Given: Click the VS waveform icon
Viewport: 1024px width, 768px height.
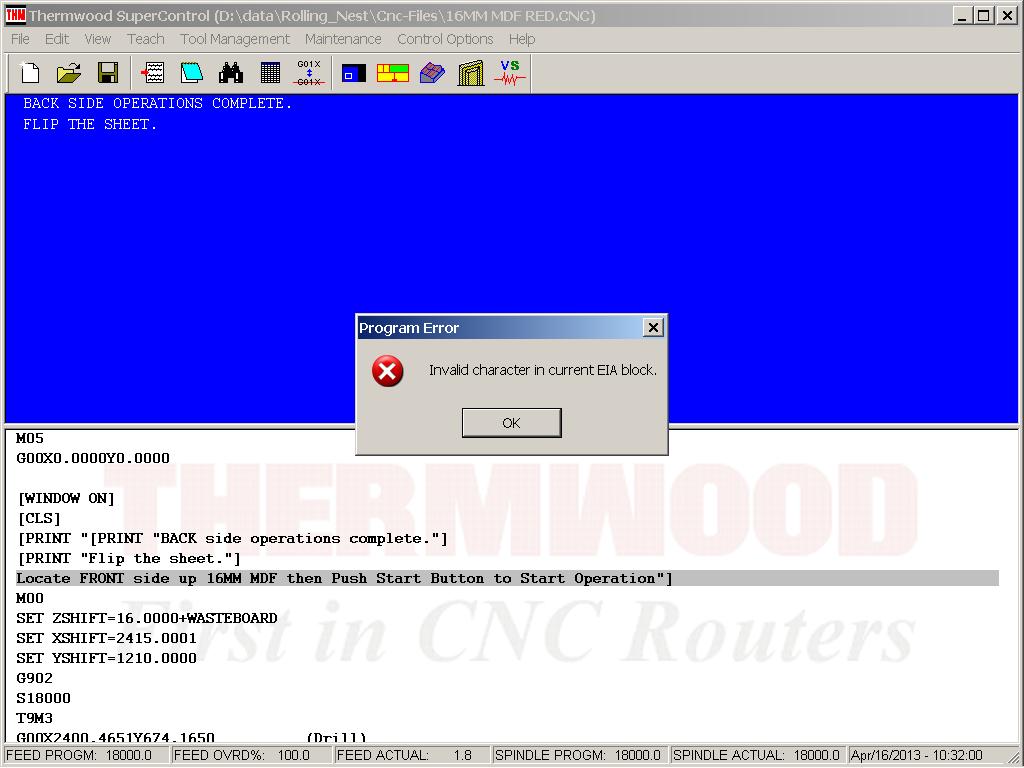Looking at the screenshot, I should click(510, 73).
